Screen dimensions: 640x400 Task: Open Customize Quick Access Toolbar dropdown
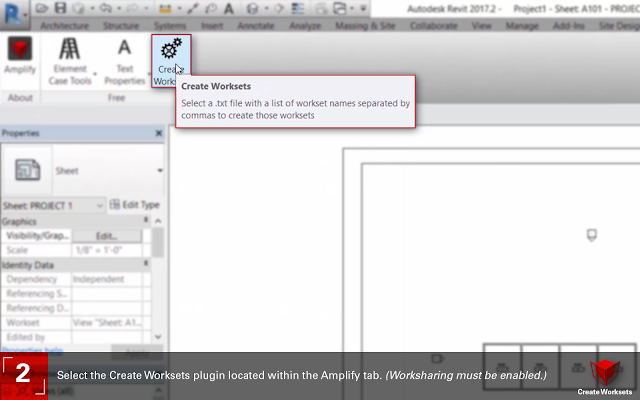pos(363,8)
